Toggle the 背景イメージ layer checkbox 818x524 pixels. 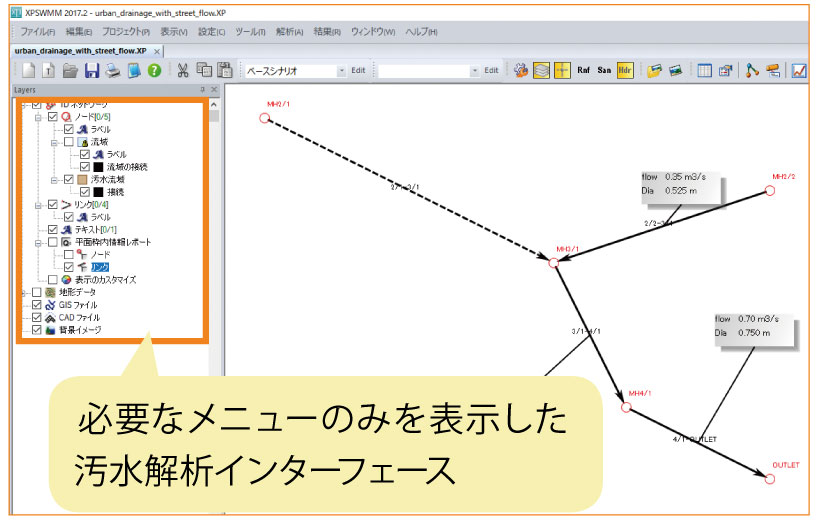[x=37, y=330]
